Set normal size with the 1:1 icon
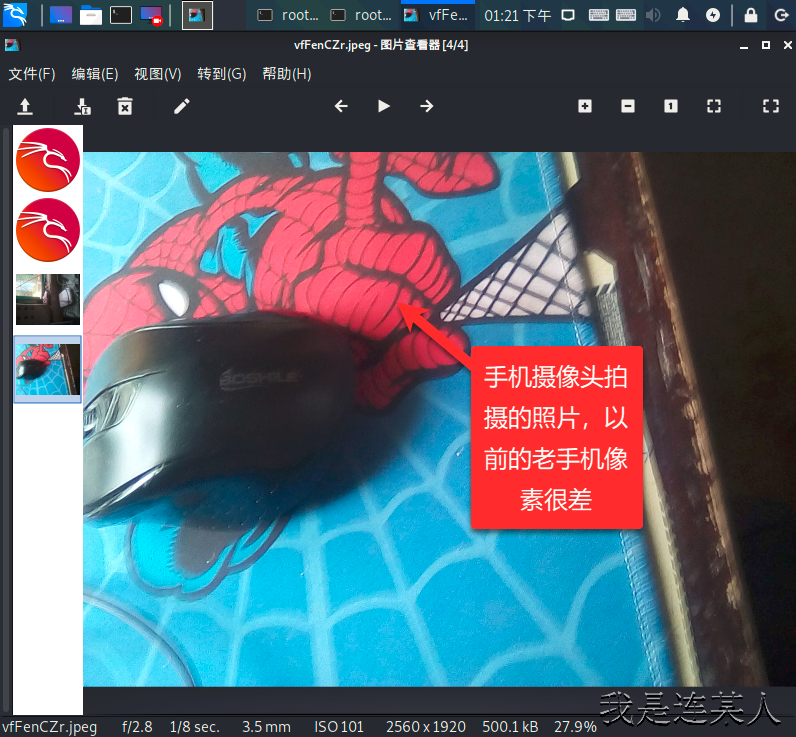The width and height of the screenshot is (796, 737). coord(671,106)
